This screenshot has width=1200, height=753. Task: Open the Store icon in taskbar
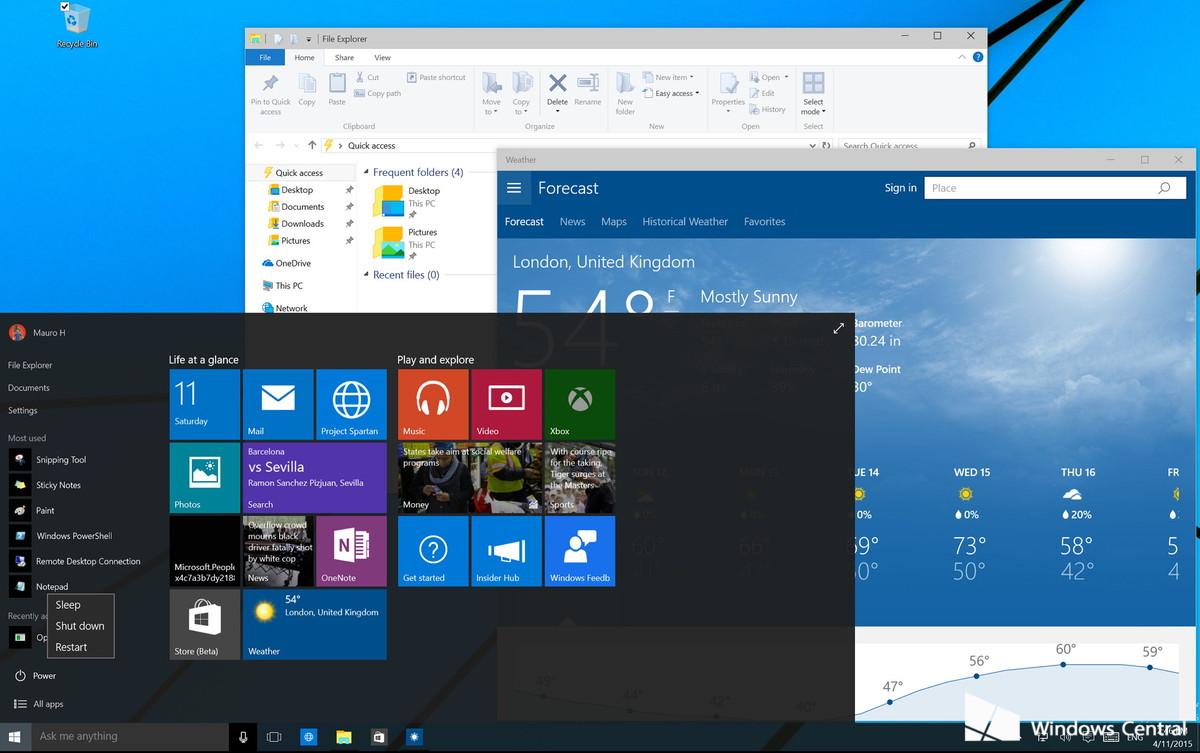tap(379, 737)
